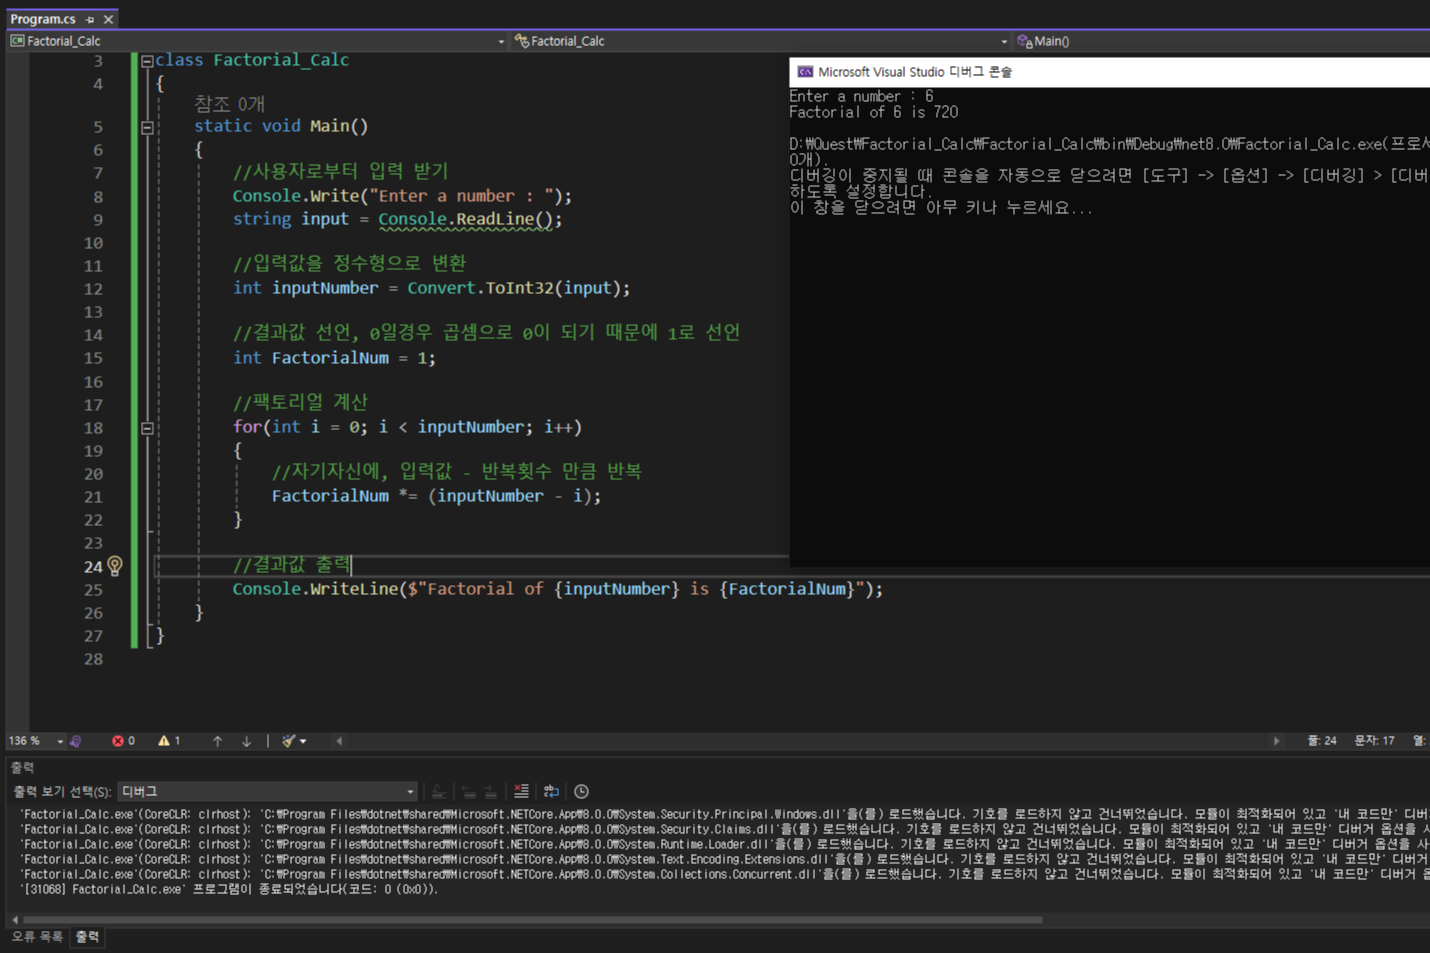Toggle the output timestamp clock icon

pos(581,791)
